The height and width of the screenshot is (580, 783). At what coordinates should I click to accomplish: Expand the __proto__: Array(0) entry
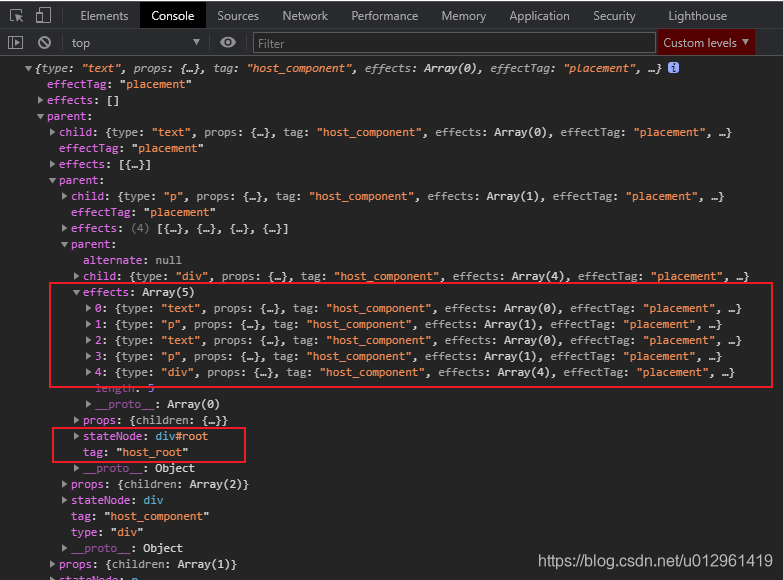click(x=88, y=404)
